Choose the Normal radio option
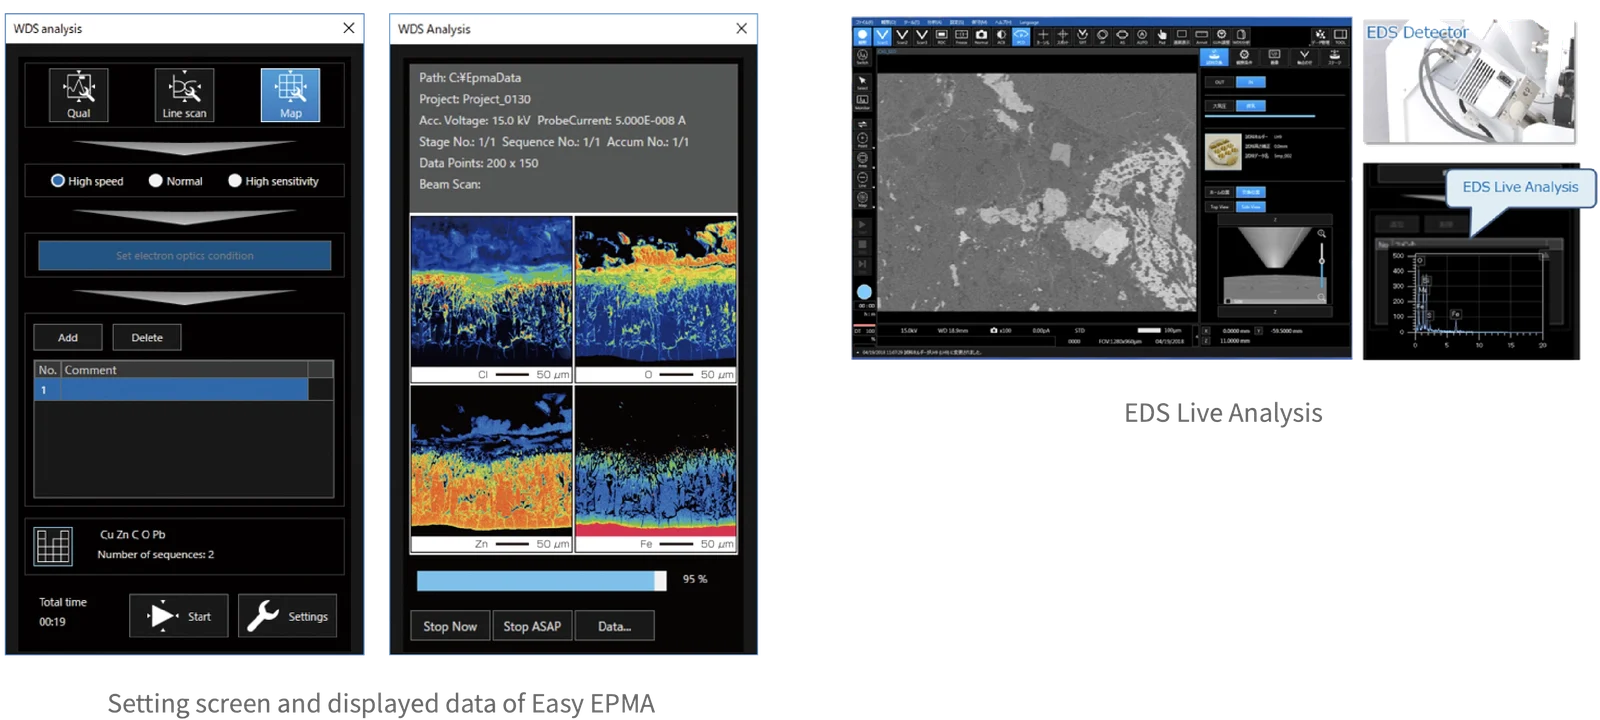This screenshot has width=1600, height=720. coord(176,181)
